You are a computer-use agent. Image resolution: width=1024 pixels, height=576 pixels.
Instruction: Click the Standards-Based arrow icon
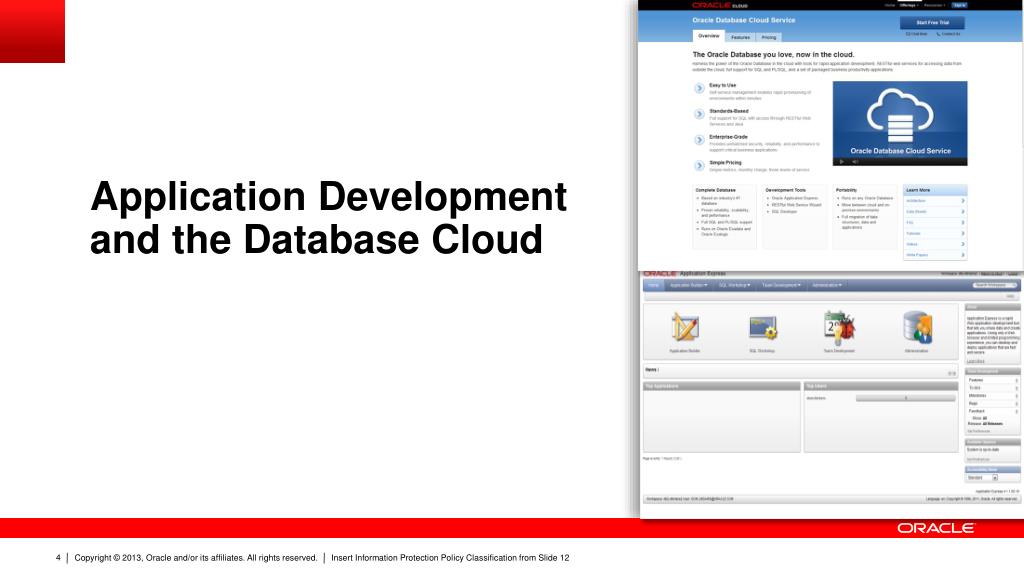(699, 115)
